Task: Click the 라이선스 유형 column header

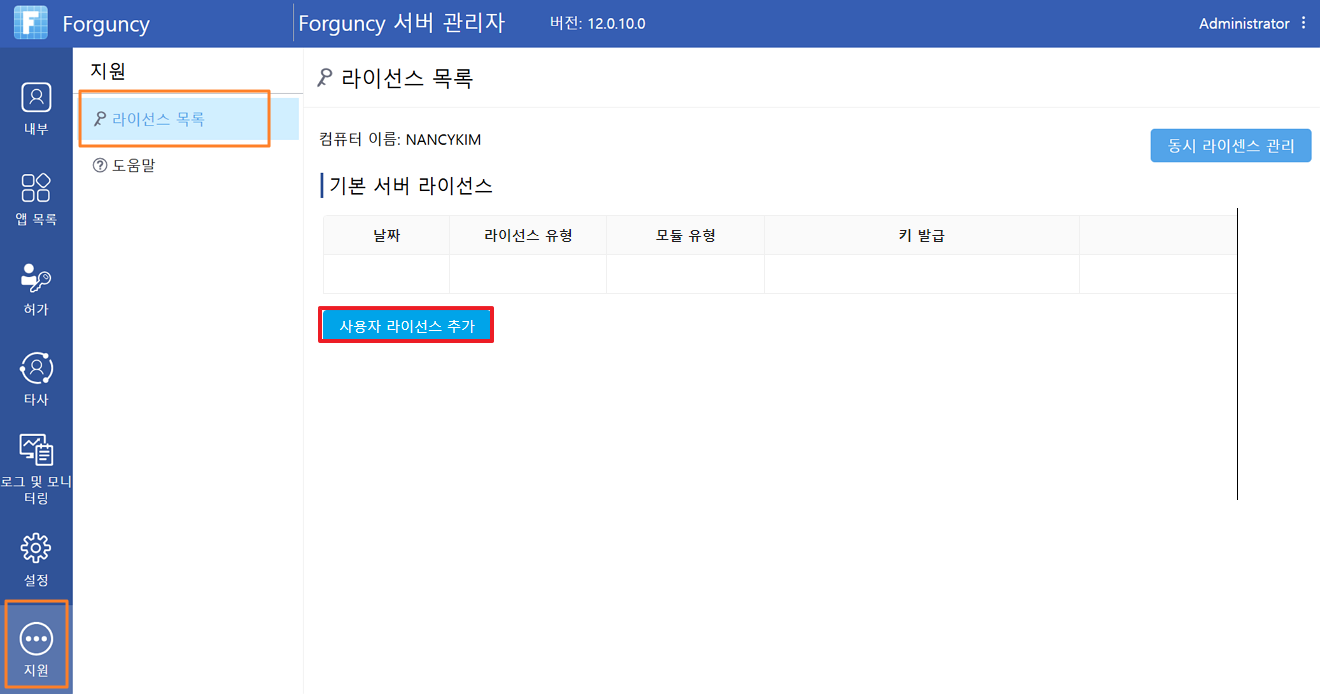Action: click(528, 235)
